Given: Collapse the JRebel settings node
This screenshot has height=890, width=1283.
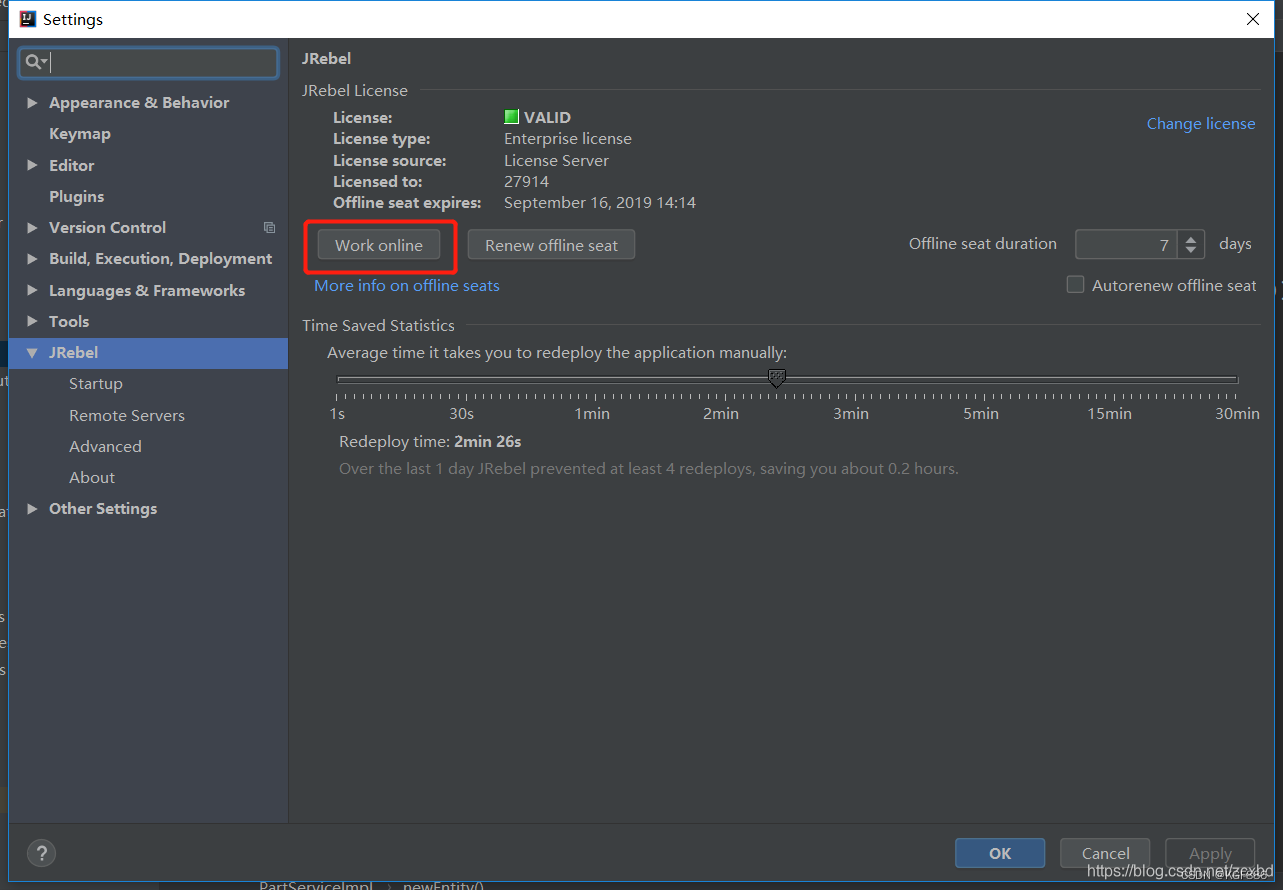Looking at the screenshot, I should pos(33,353).
